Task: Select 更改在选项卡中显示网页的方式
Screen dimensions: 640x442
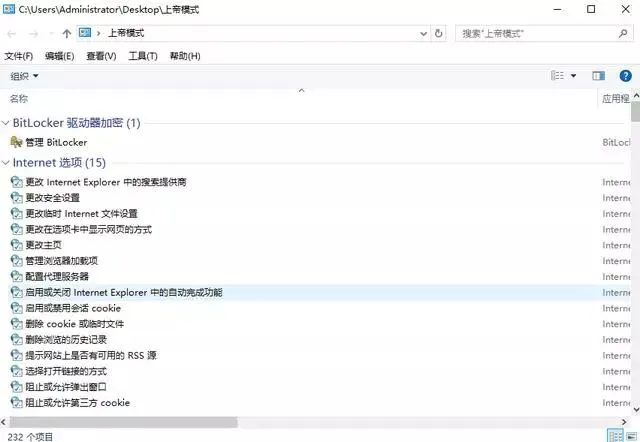Action: pos(89,229)
